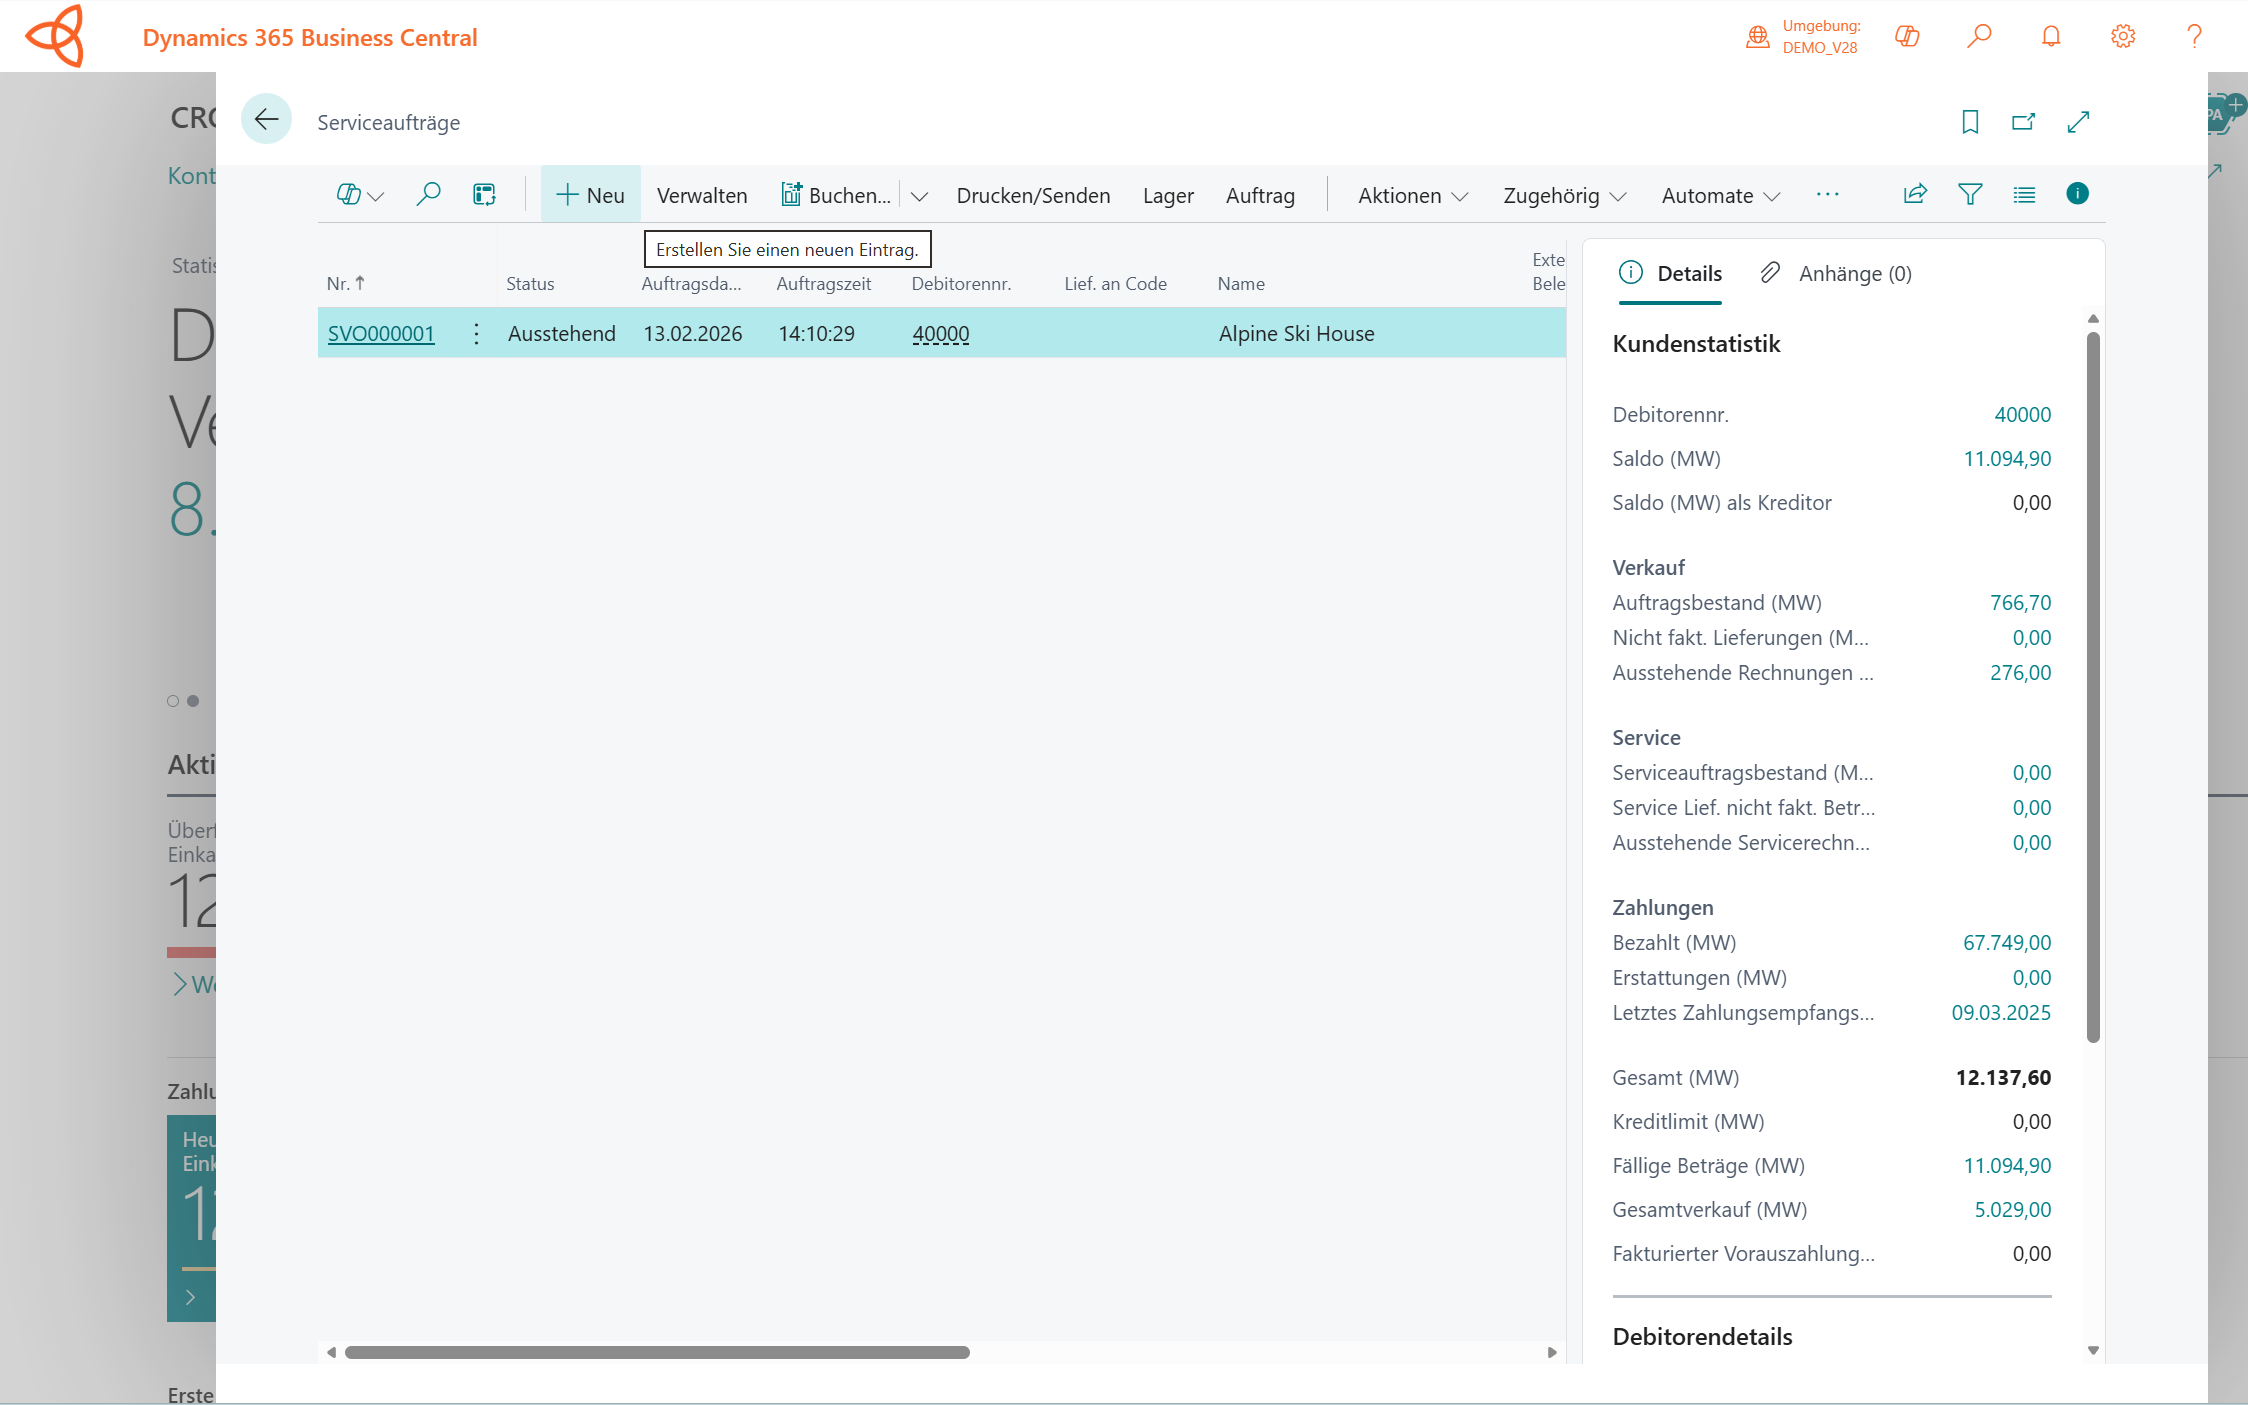Click Debitorennr. 40000 in the list row
2248x1405 pixels.
click(x=940, y=333)
